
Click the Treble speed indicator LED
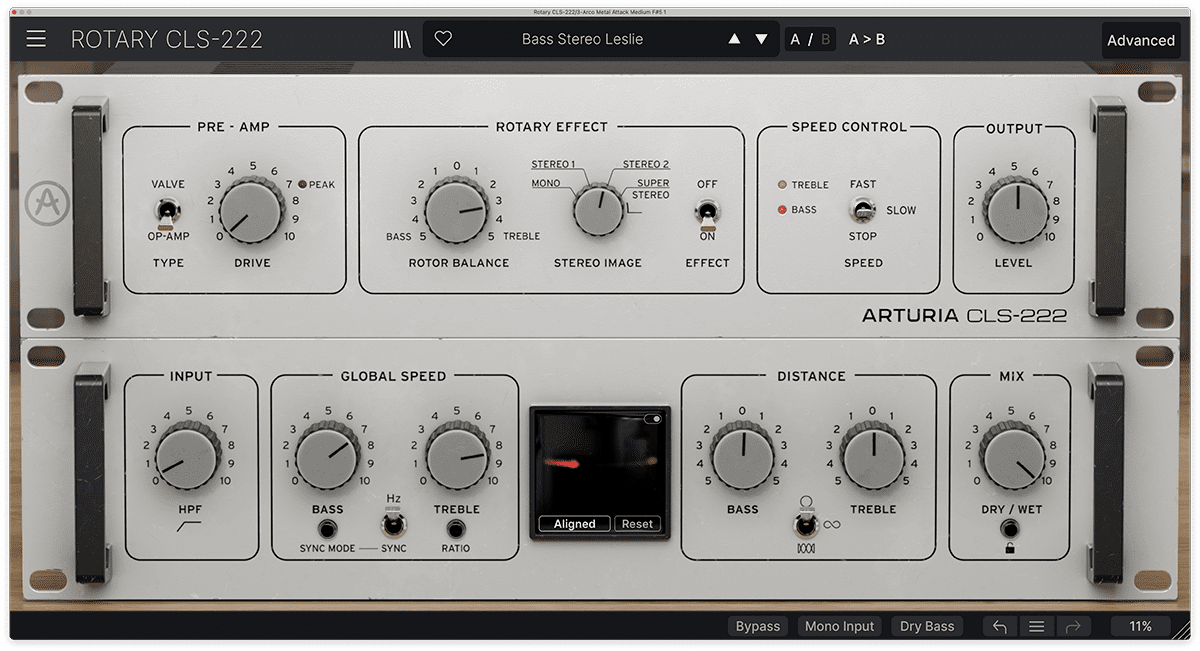pos(783,185)
